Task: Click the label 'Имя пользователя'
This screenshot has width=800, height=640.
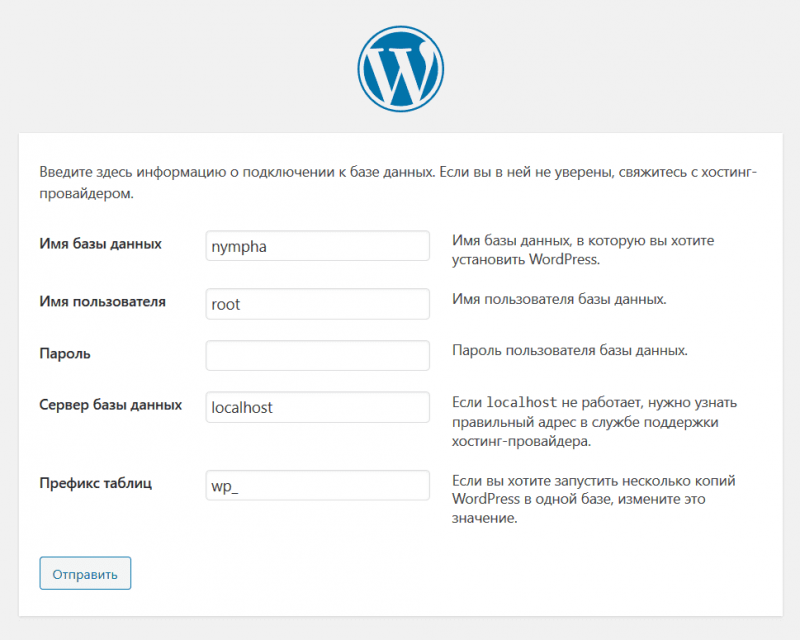Action: (x=103, y=302)
